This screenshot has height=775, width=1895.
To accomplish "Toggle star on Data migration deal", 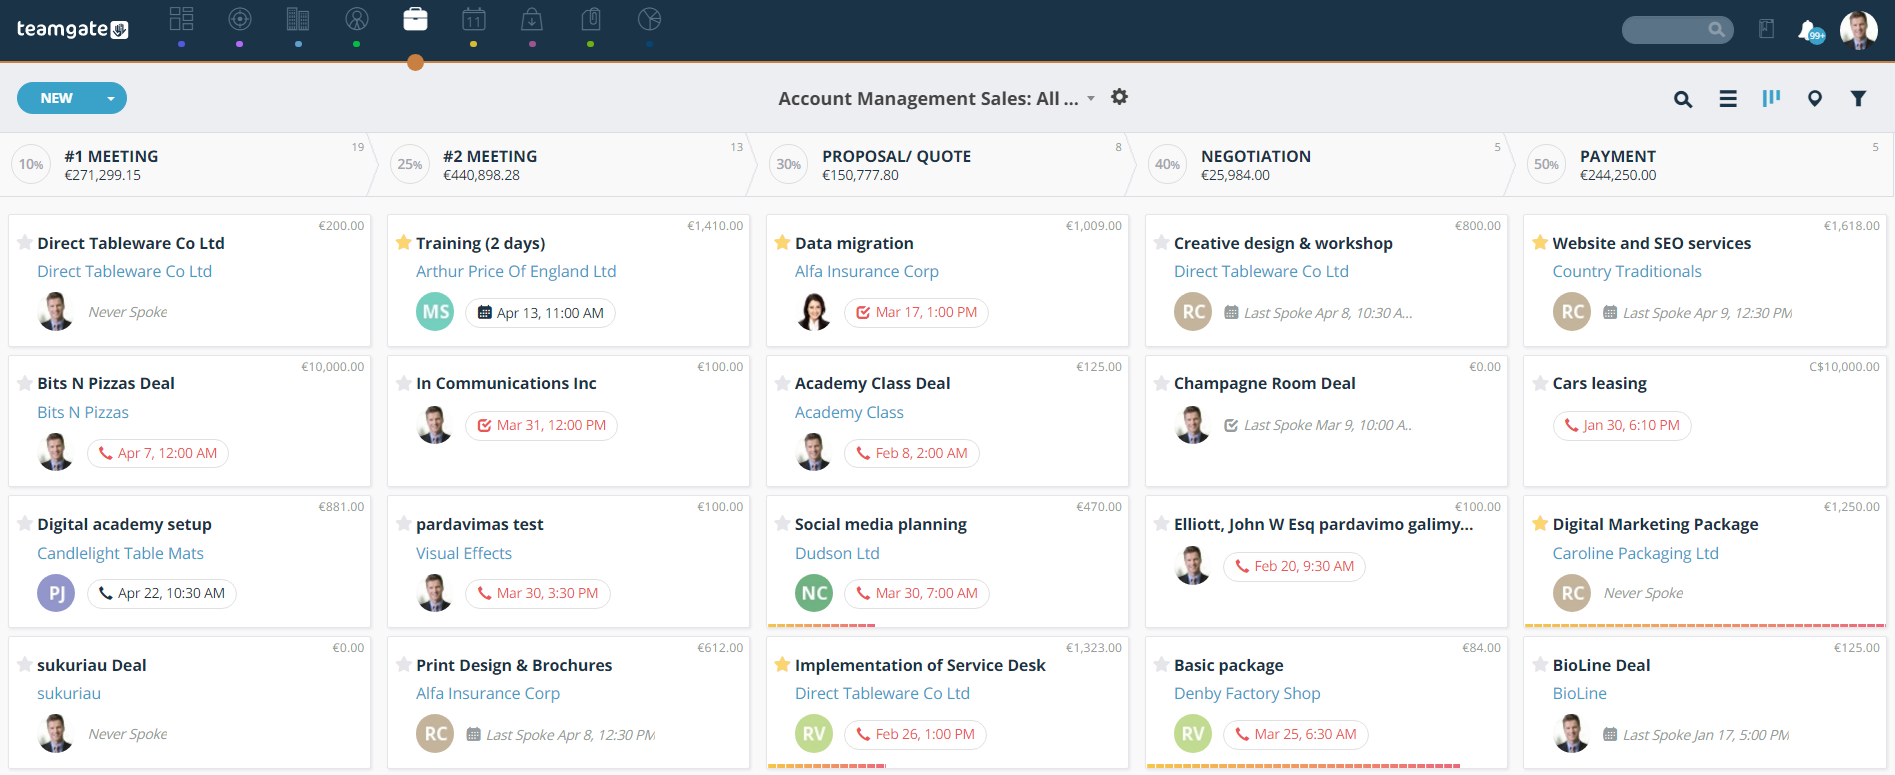I will (782, 242).
